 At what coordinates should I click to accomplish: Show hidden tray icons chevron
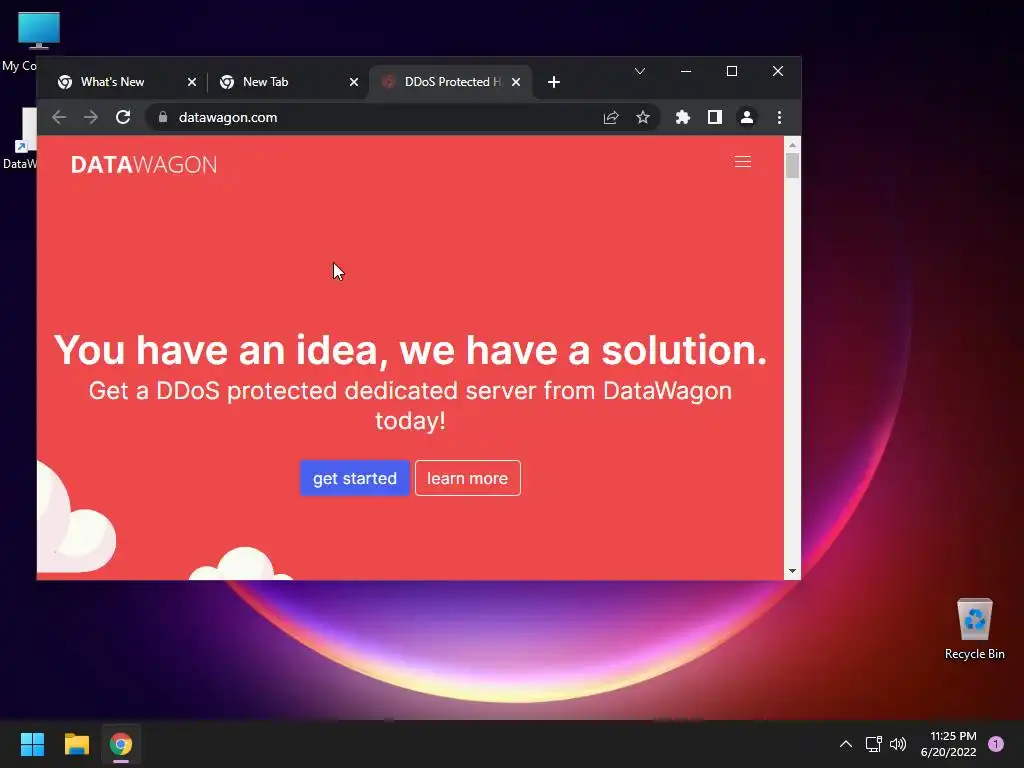pyautogui.click(x=845, y=744)
